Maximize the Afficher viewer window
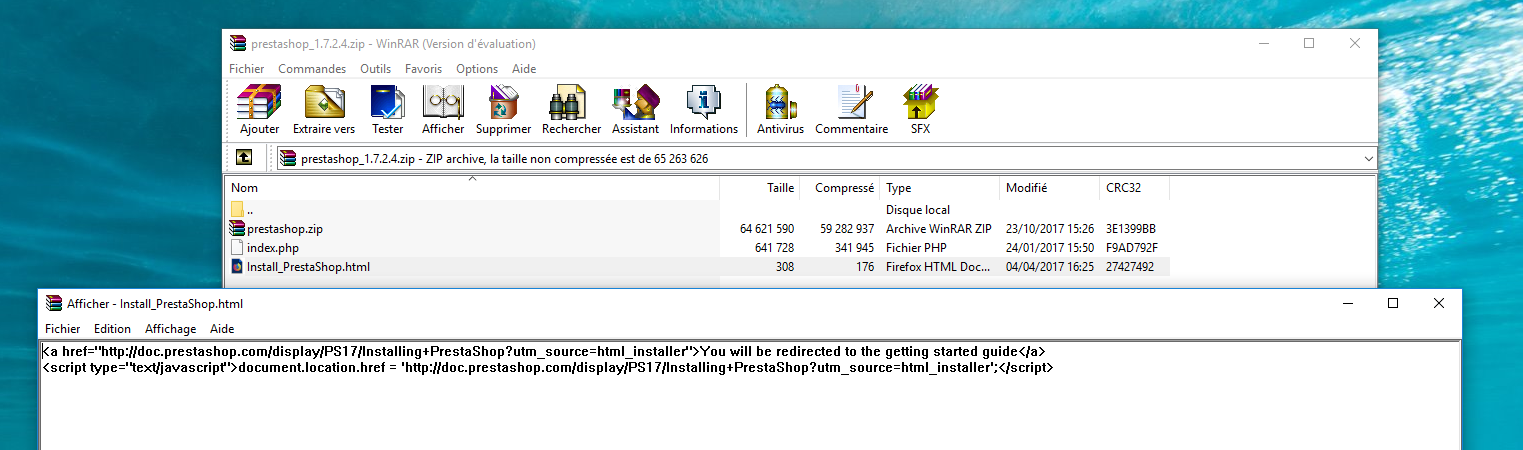This screenshot has width=1523, height=450. (x=1393, y=303)
